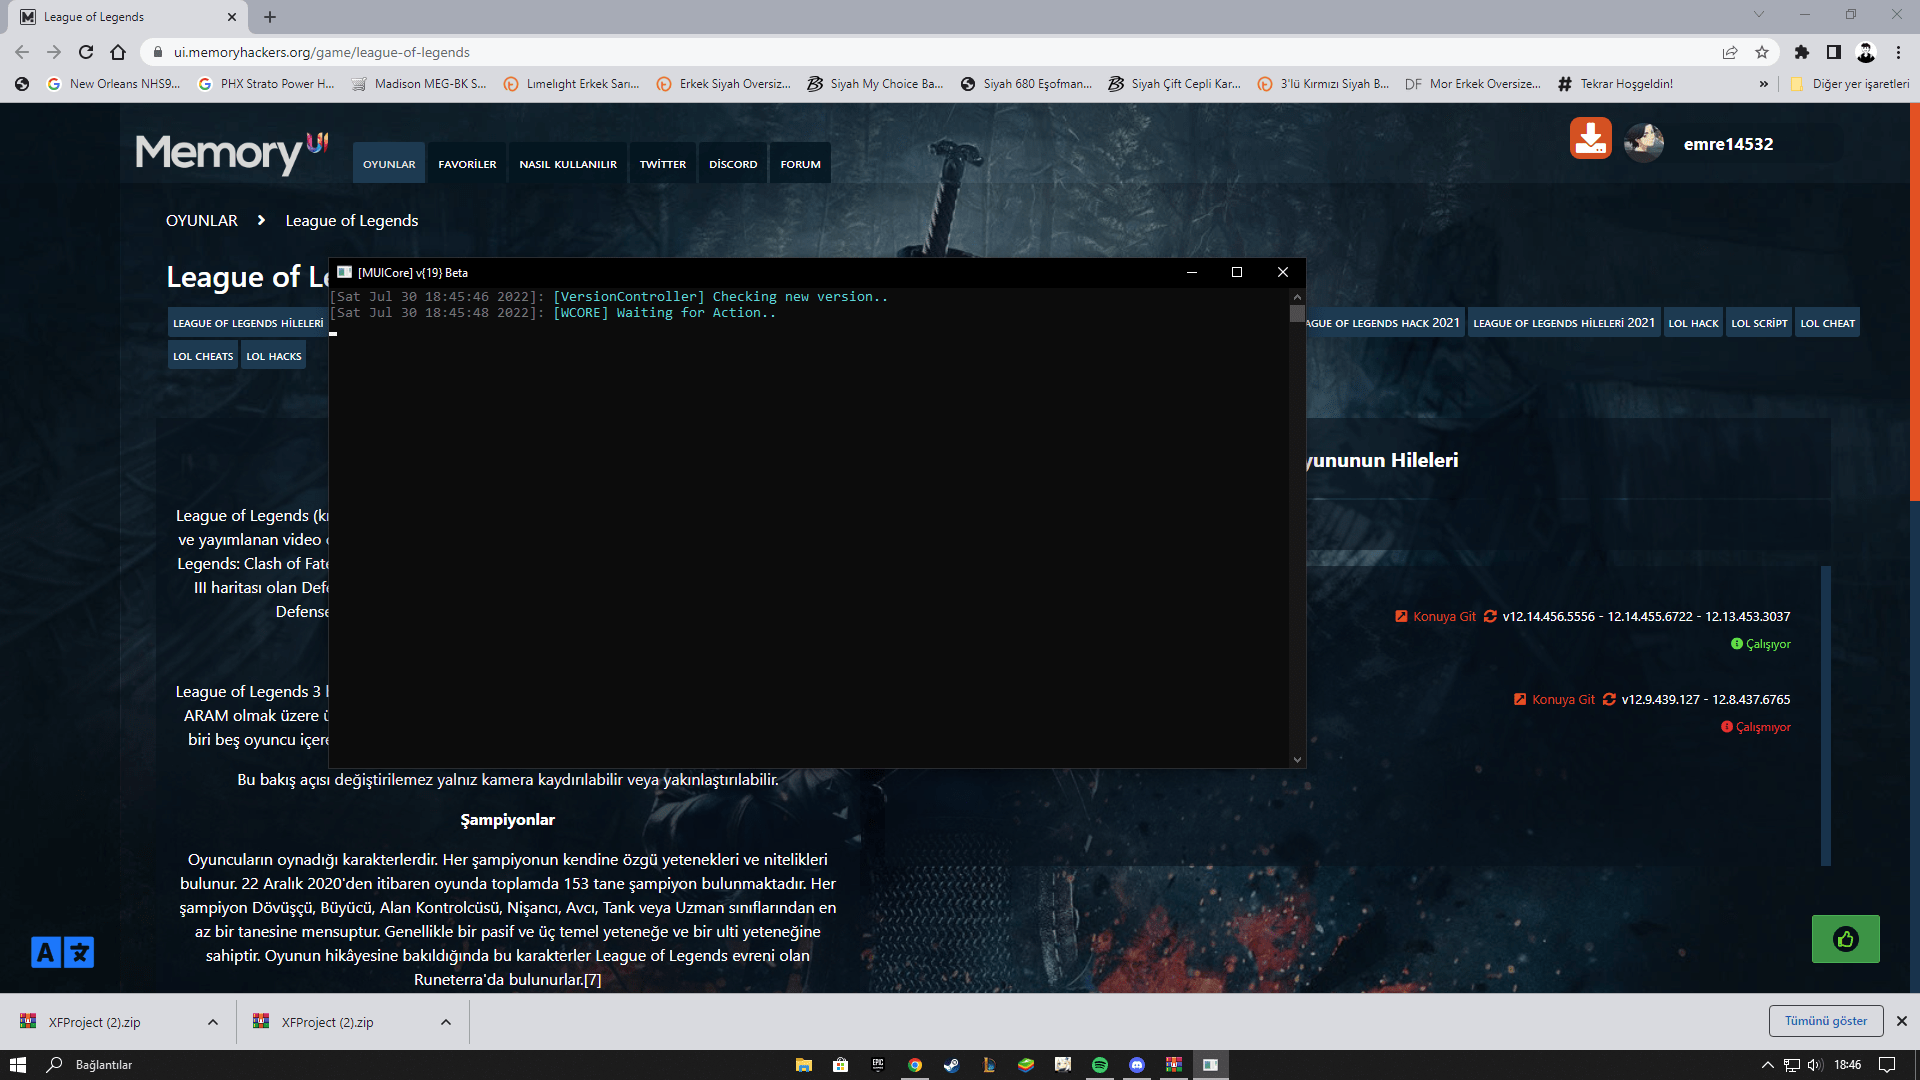Viewport: 1920px width, 1080px height.
Task: Show hidden system tray icons
Action: coord(1767,1065)
